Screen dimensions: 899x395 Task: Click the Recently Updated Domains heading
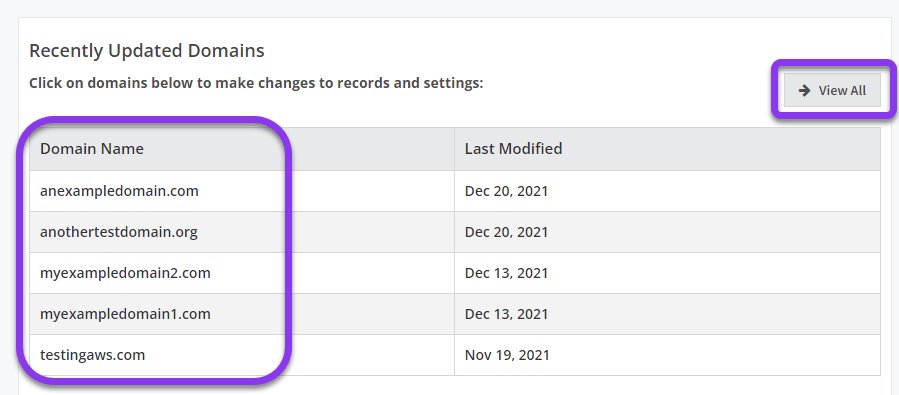tap(147, 51)
